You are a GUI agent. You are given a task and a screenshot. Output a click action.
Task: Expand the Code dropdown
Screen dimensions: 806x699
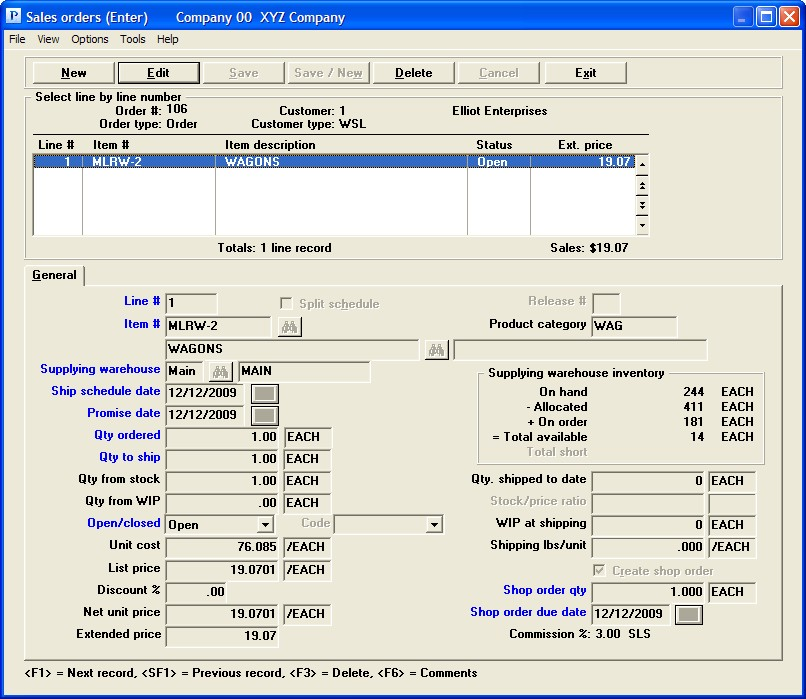[434, 525]
